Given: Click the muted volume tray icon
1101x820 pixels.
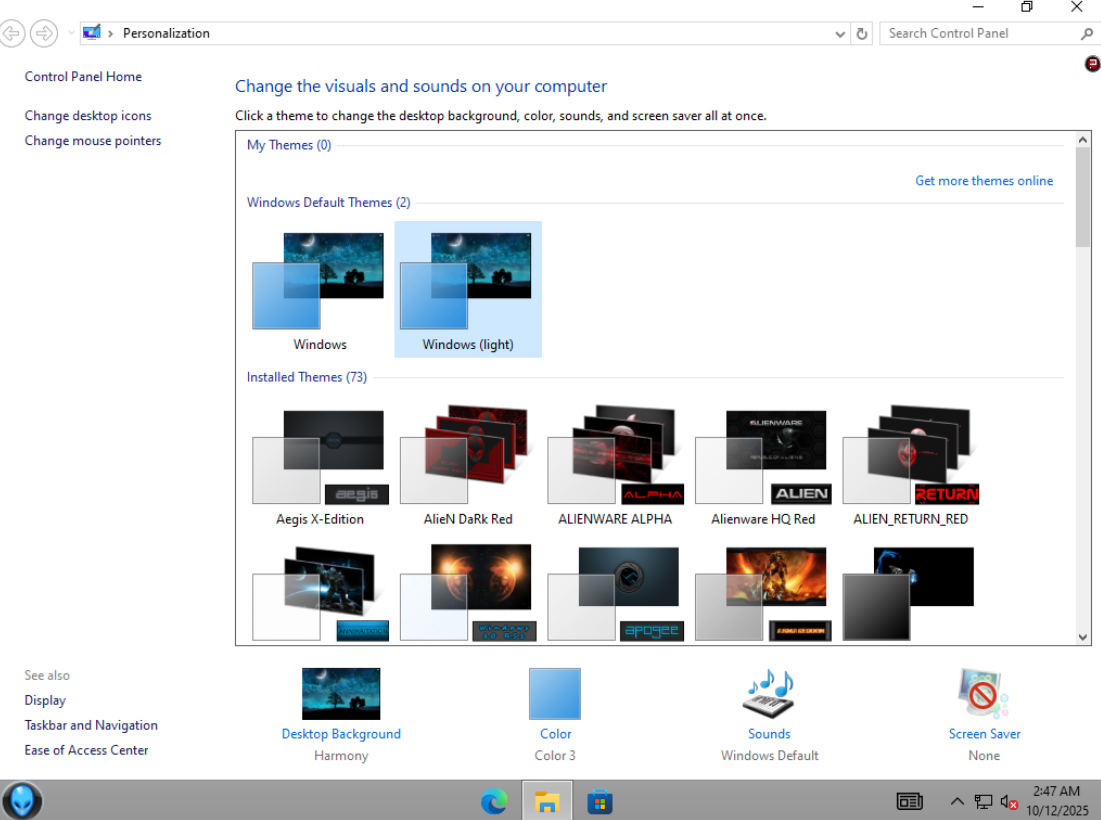Looking at the screenshot, I should [x=1008, y=801].
